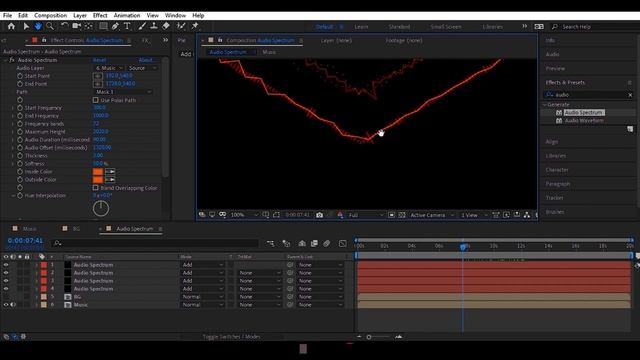Select the Puppet Pin tool
Image resolution: width=640 pixels, height=360 pixels.
195,26
